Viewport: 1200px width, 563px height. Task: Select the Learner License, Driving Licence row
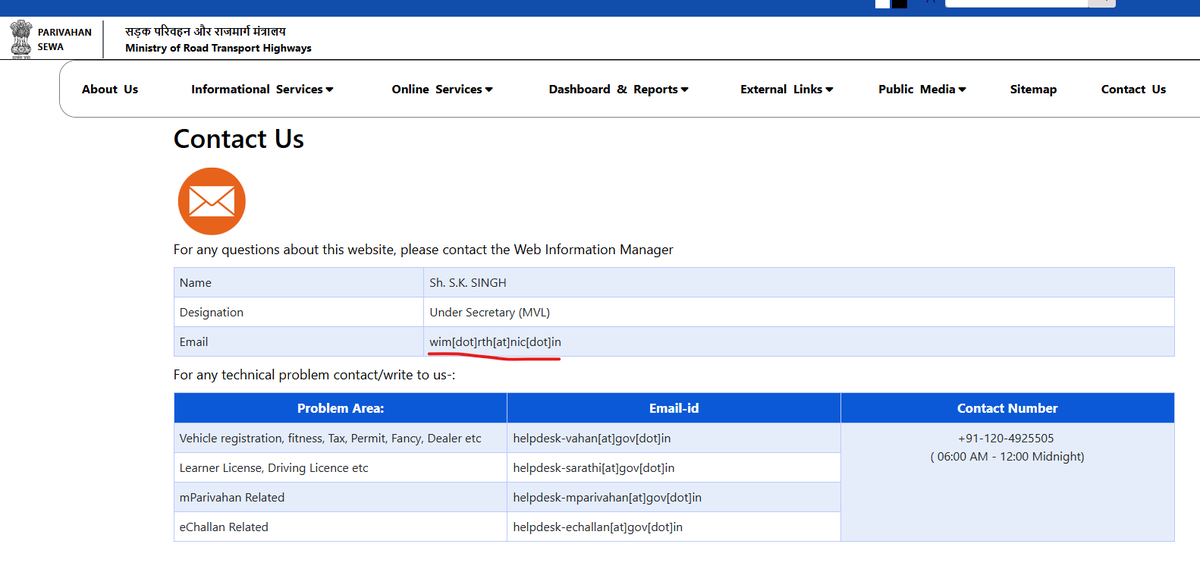340,468
